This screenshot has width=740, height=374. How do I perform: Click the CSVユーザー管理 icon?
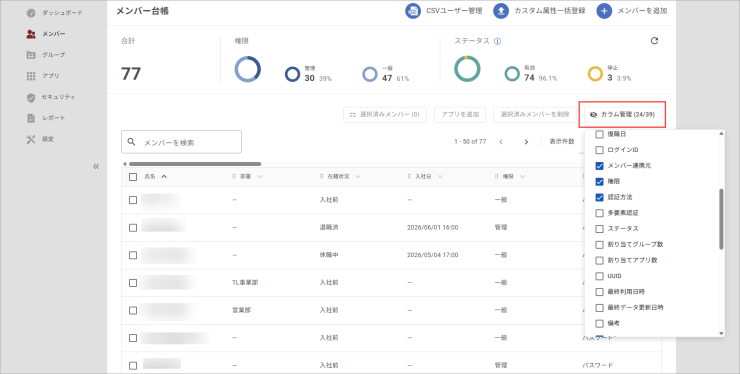(413, 10)
